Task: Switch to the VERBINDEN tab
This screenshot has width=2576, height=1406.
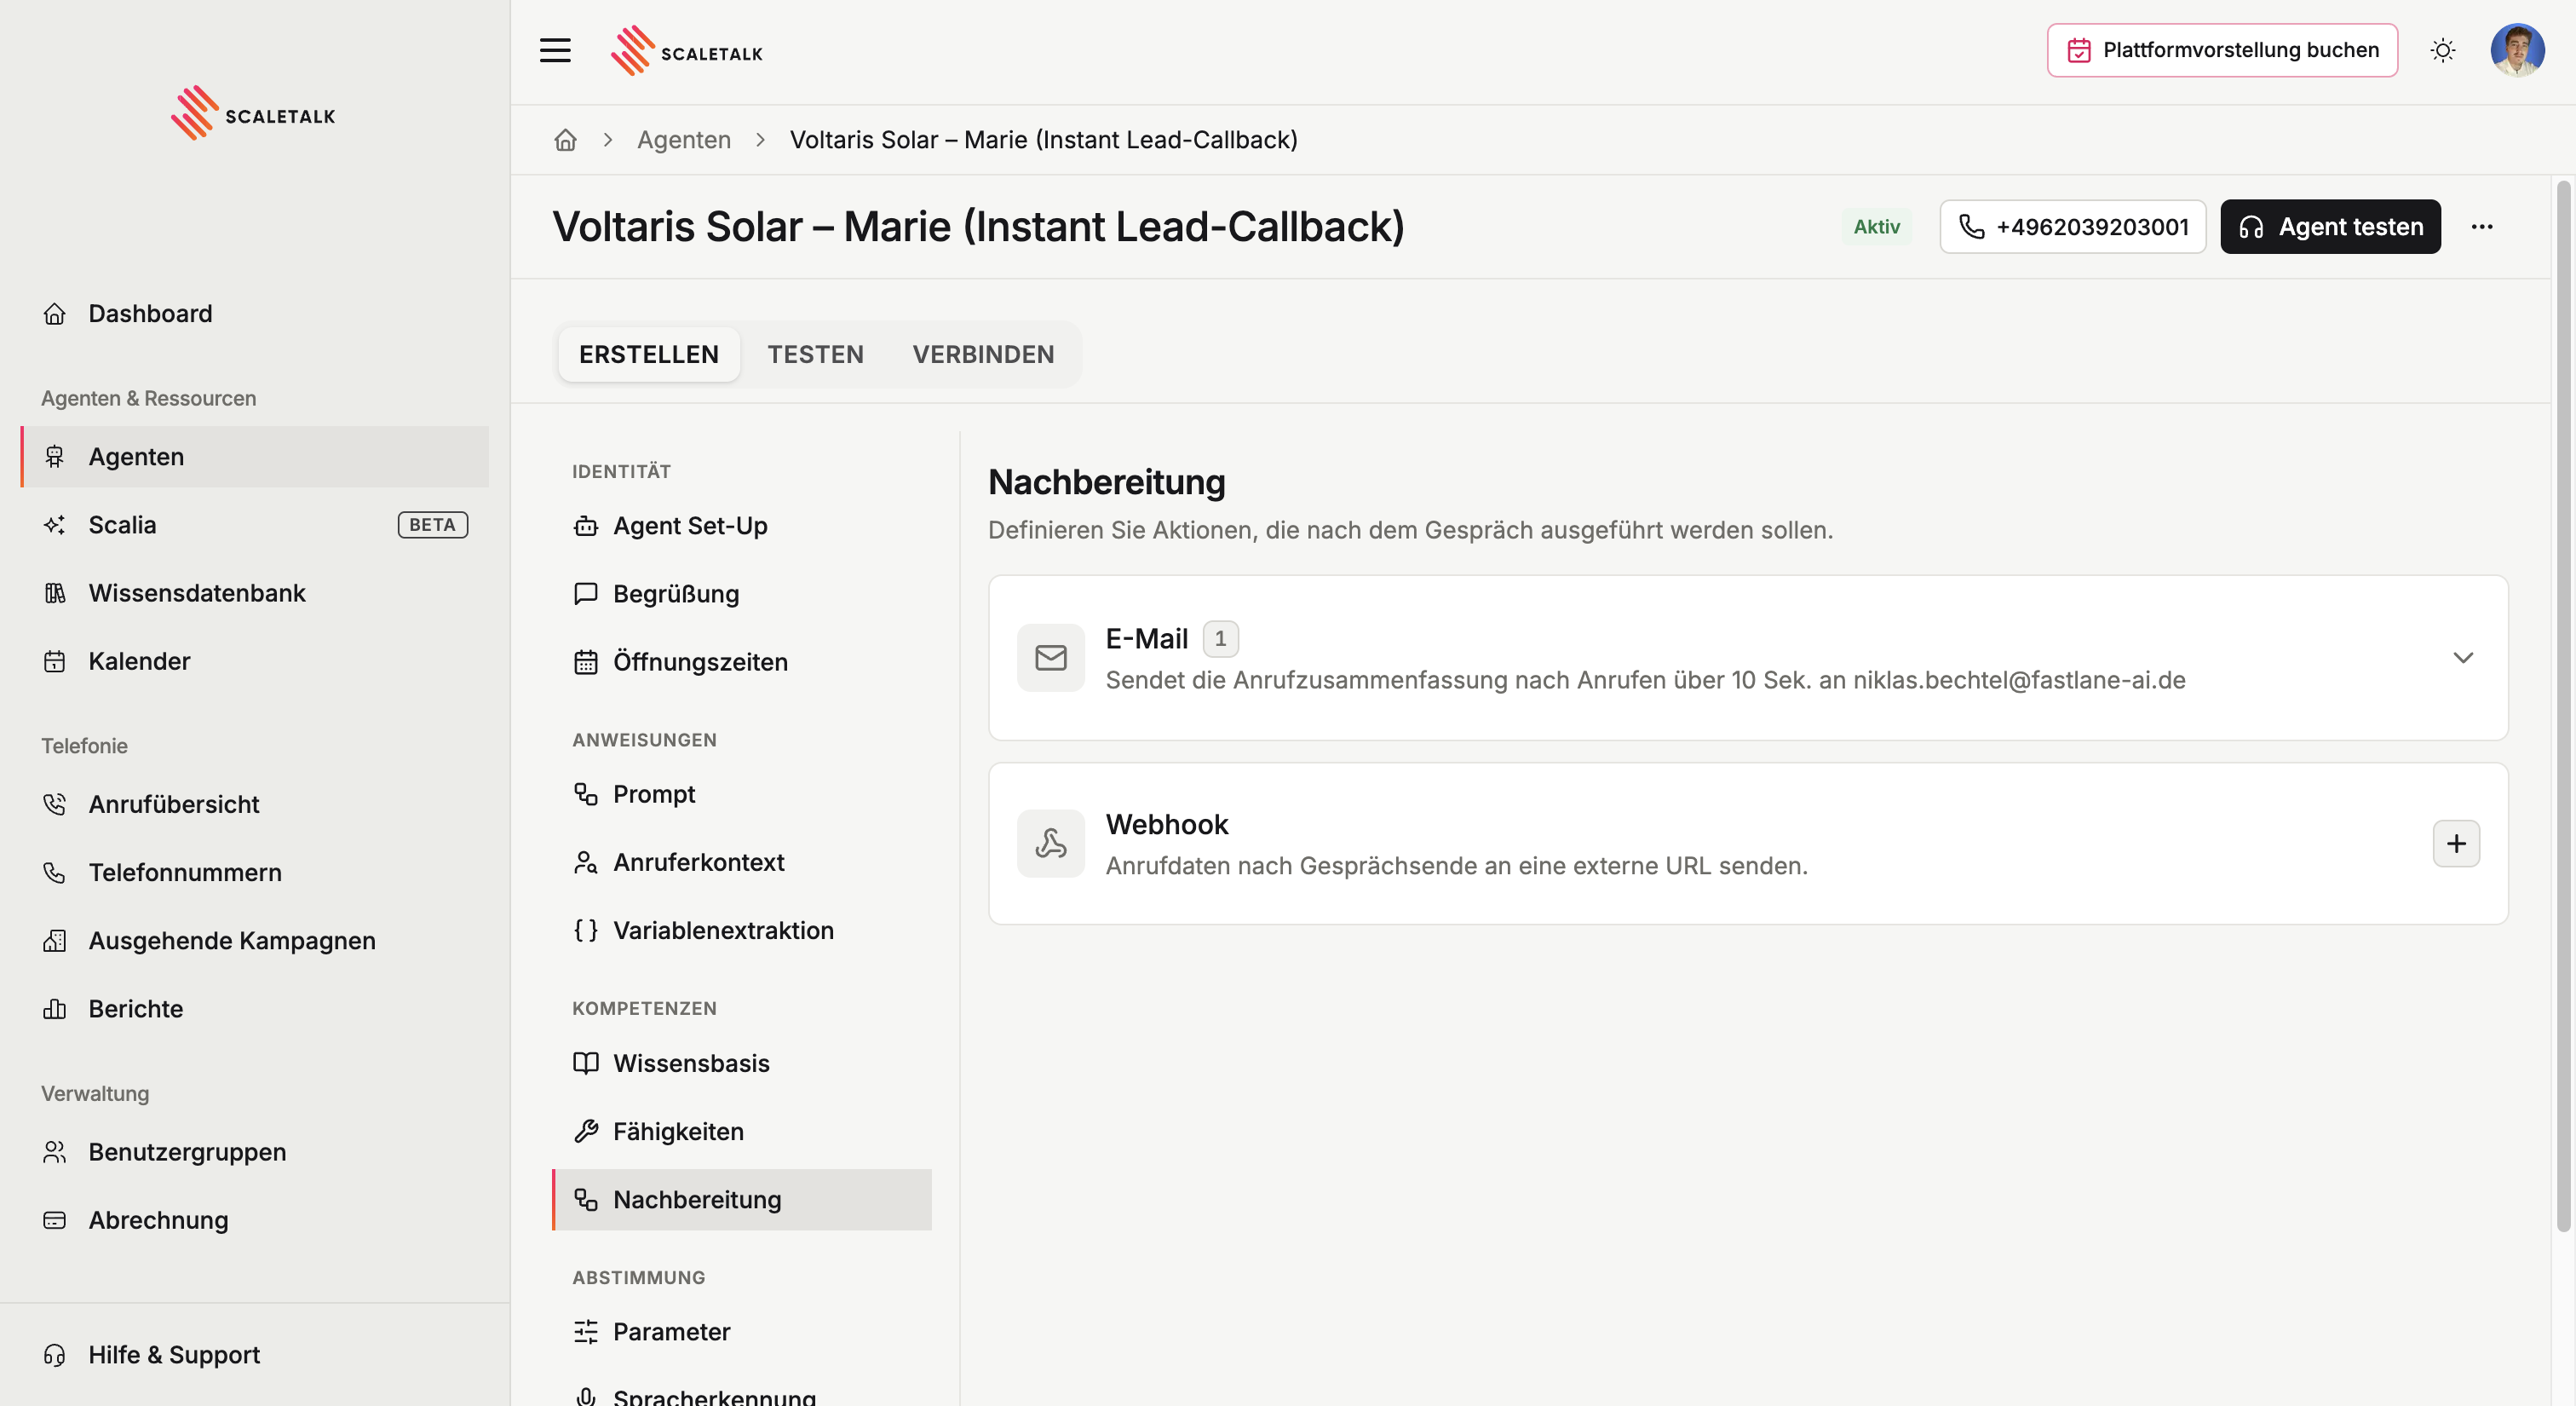Action: click(x=983, y=354)
